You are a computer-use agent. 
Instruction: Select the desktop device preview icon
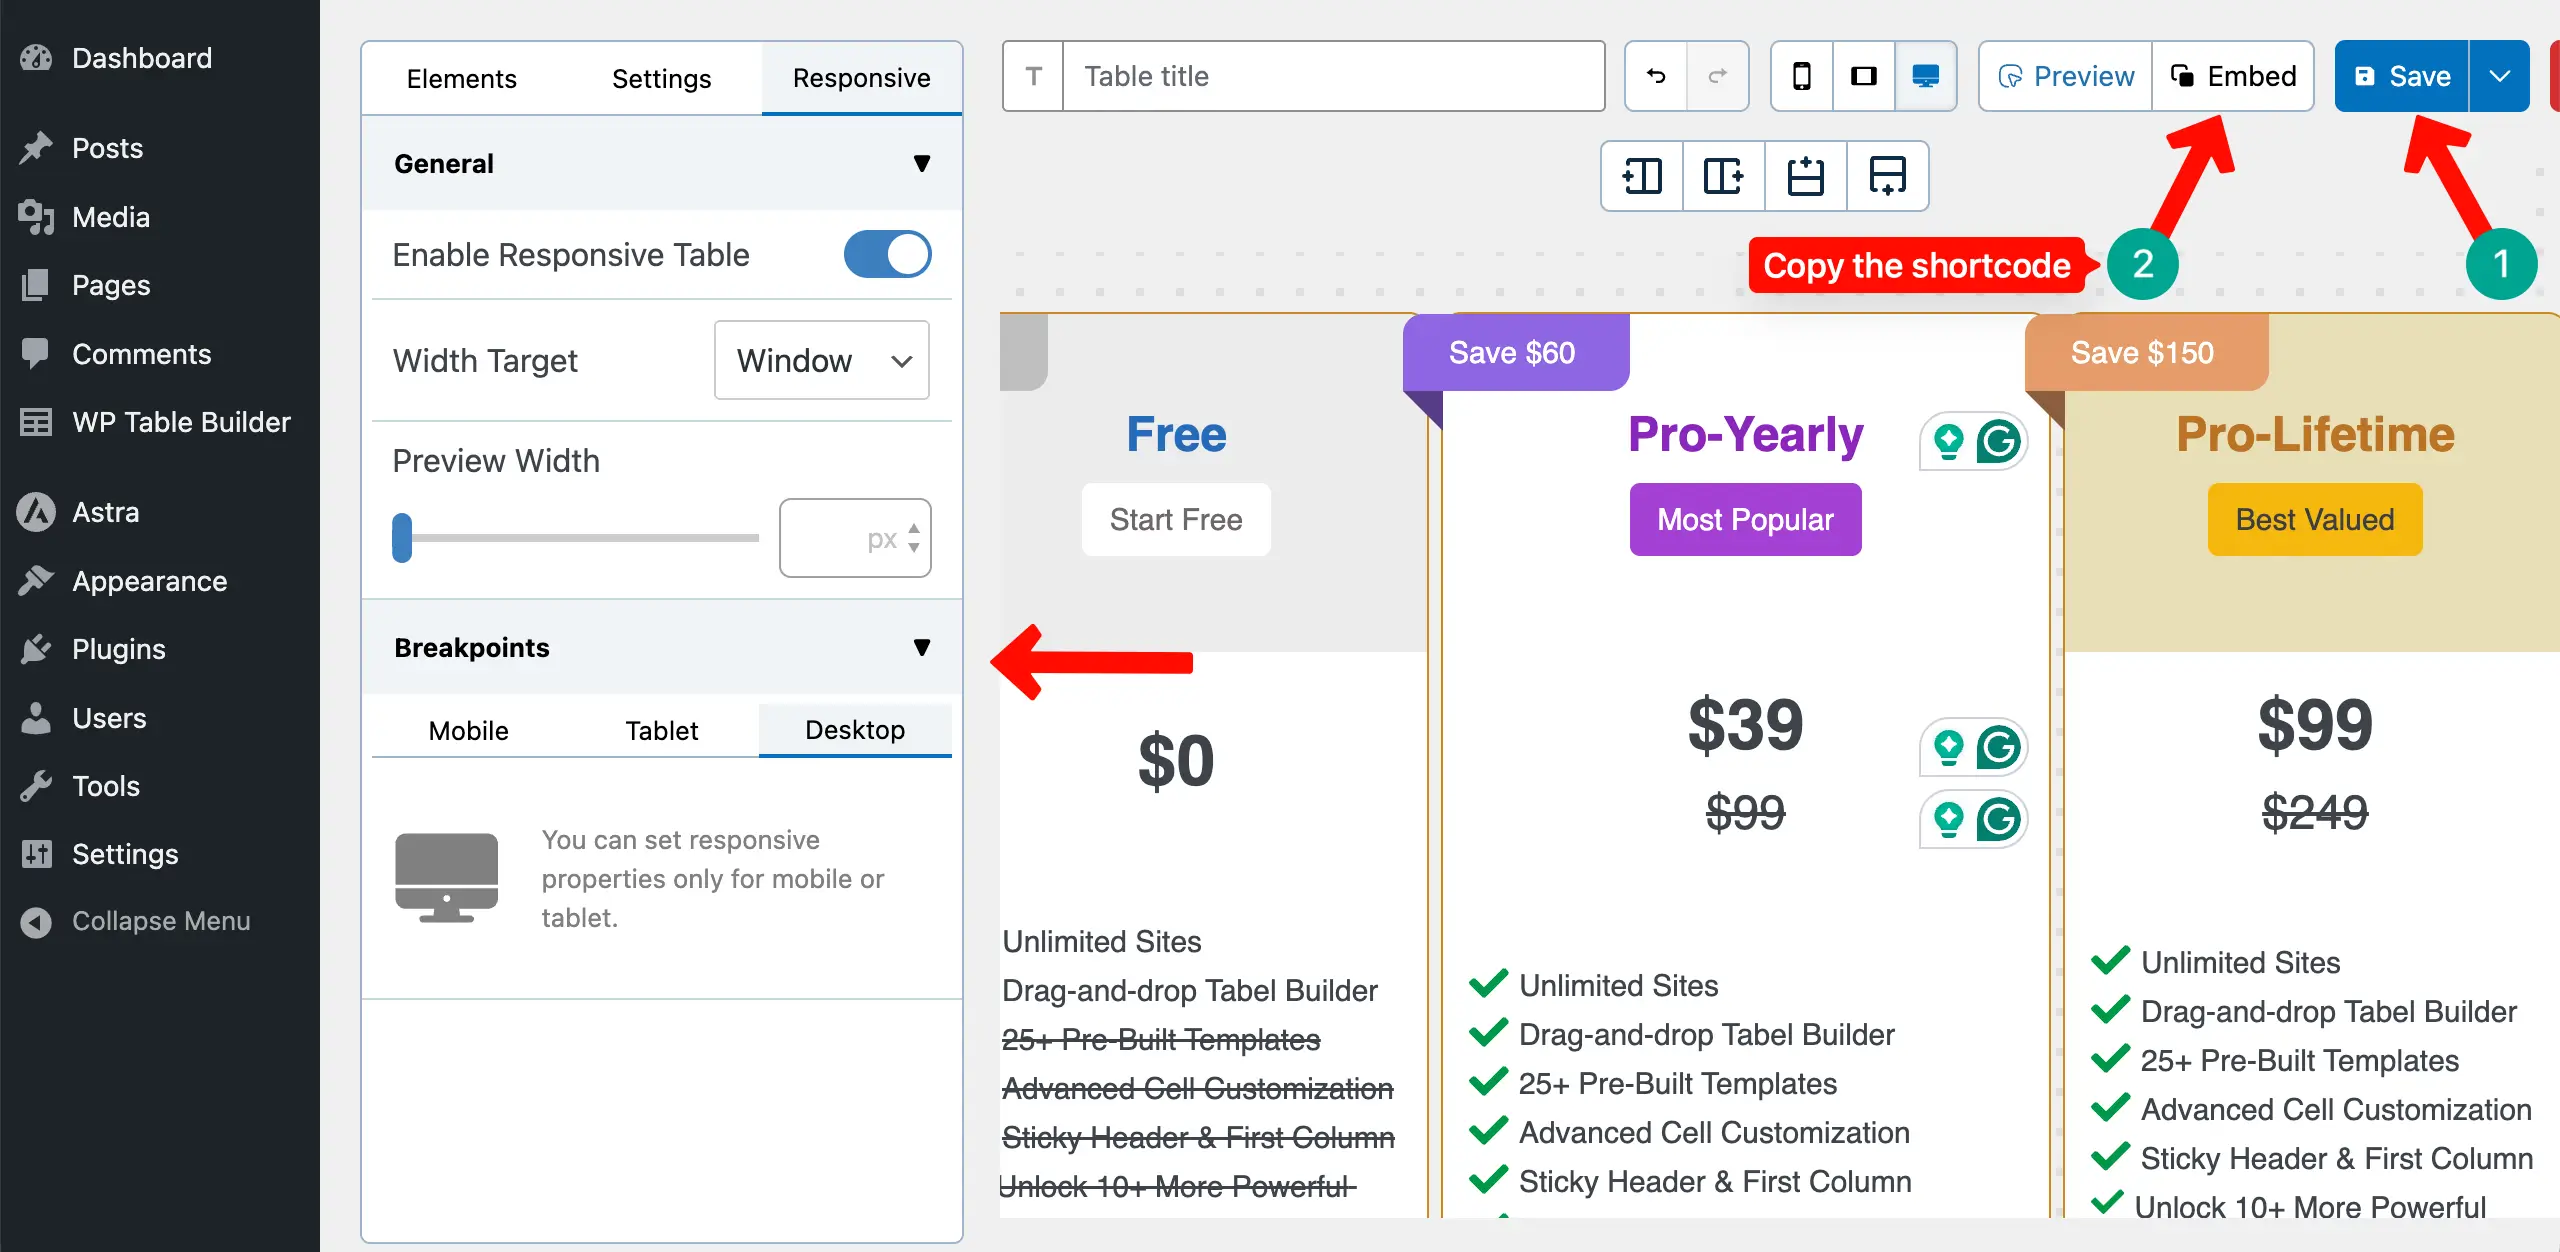(1925, 76)
